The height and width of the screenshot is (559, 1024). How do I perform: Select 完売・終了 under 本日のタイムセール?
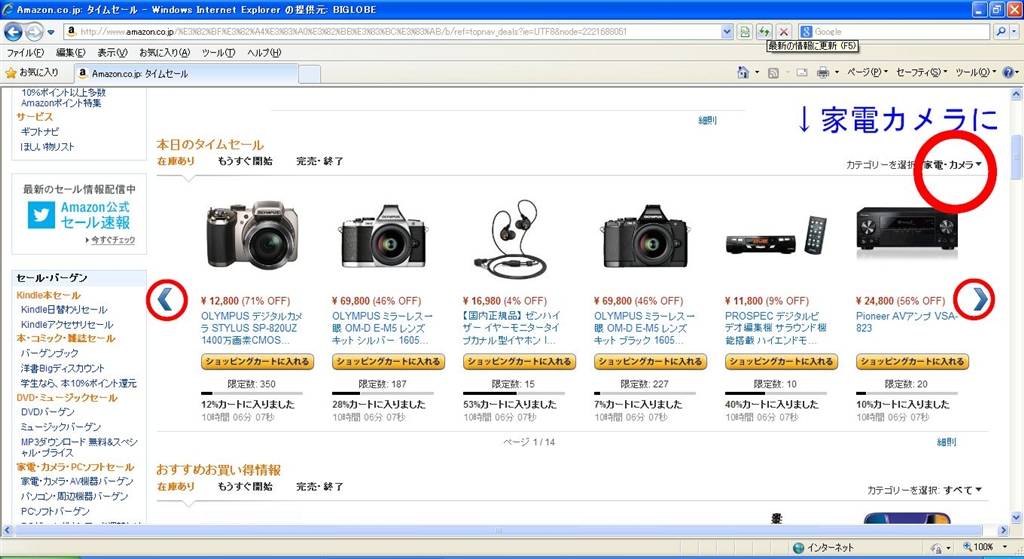[x=319, y=161]
